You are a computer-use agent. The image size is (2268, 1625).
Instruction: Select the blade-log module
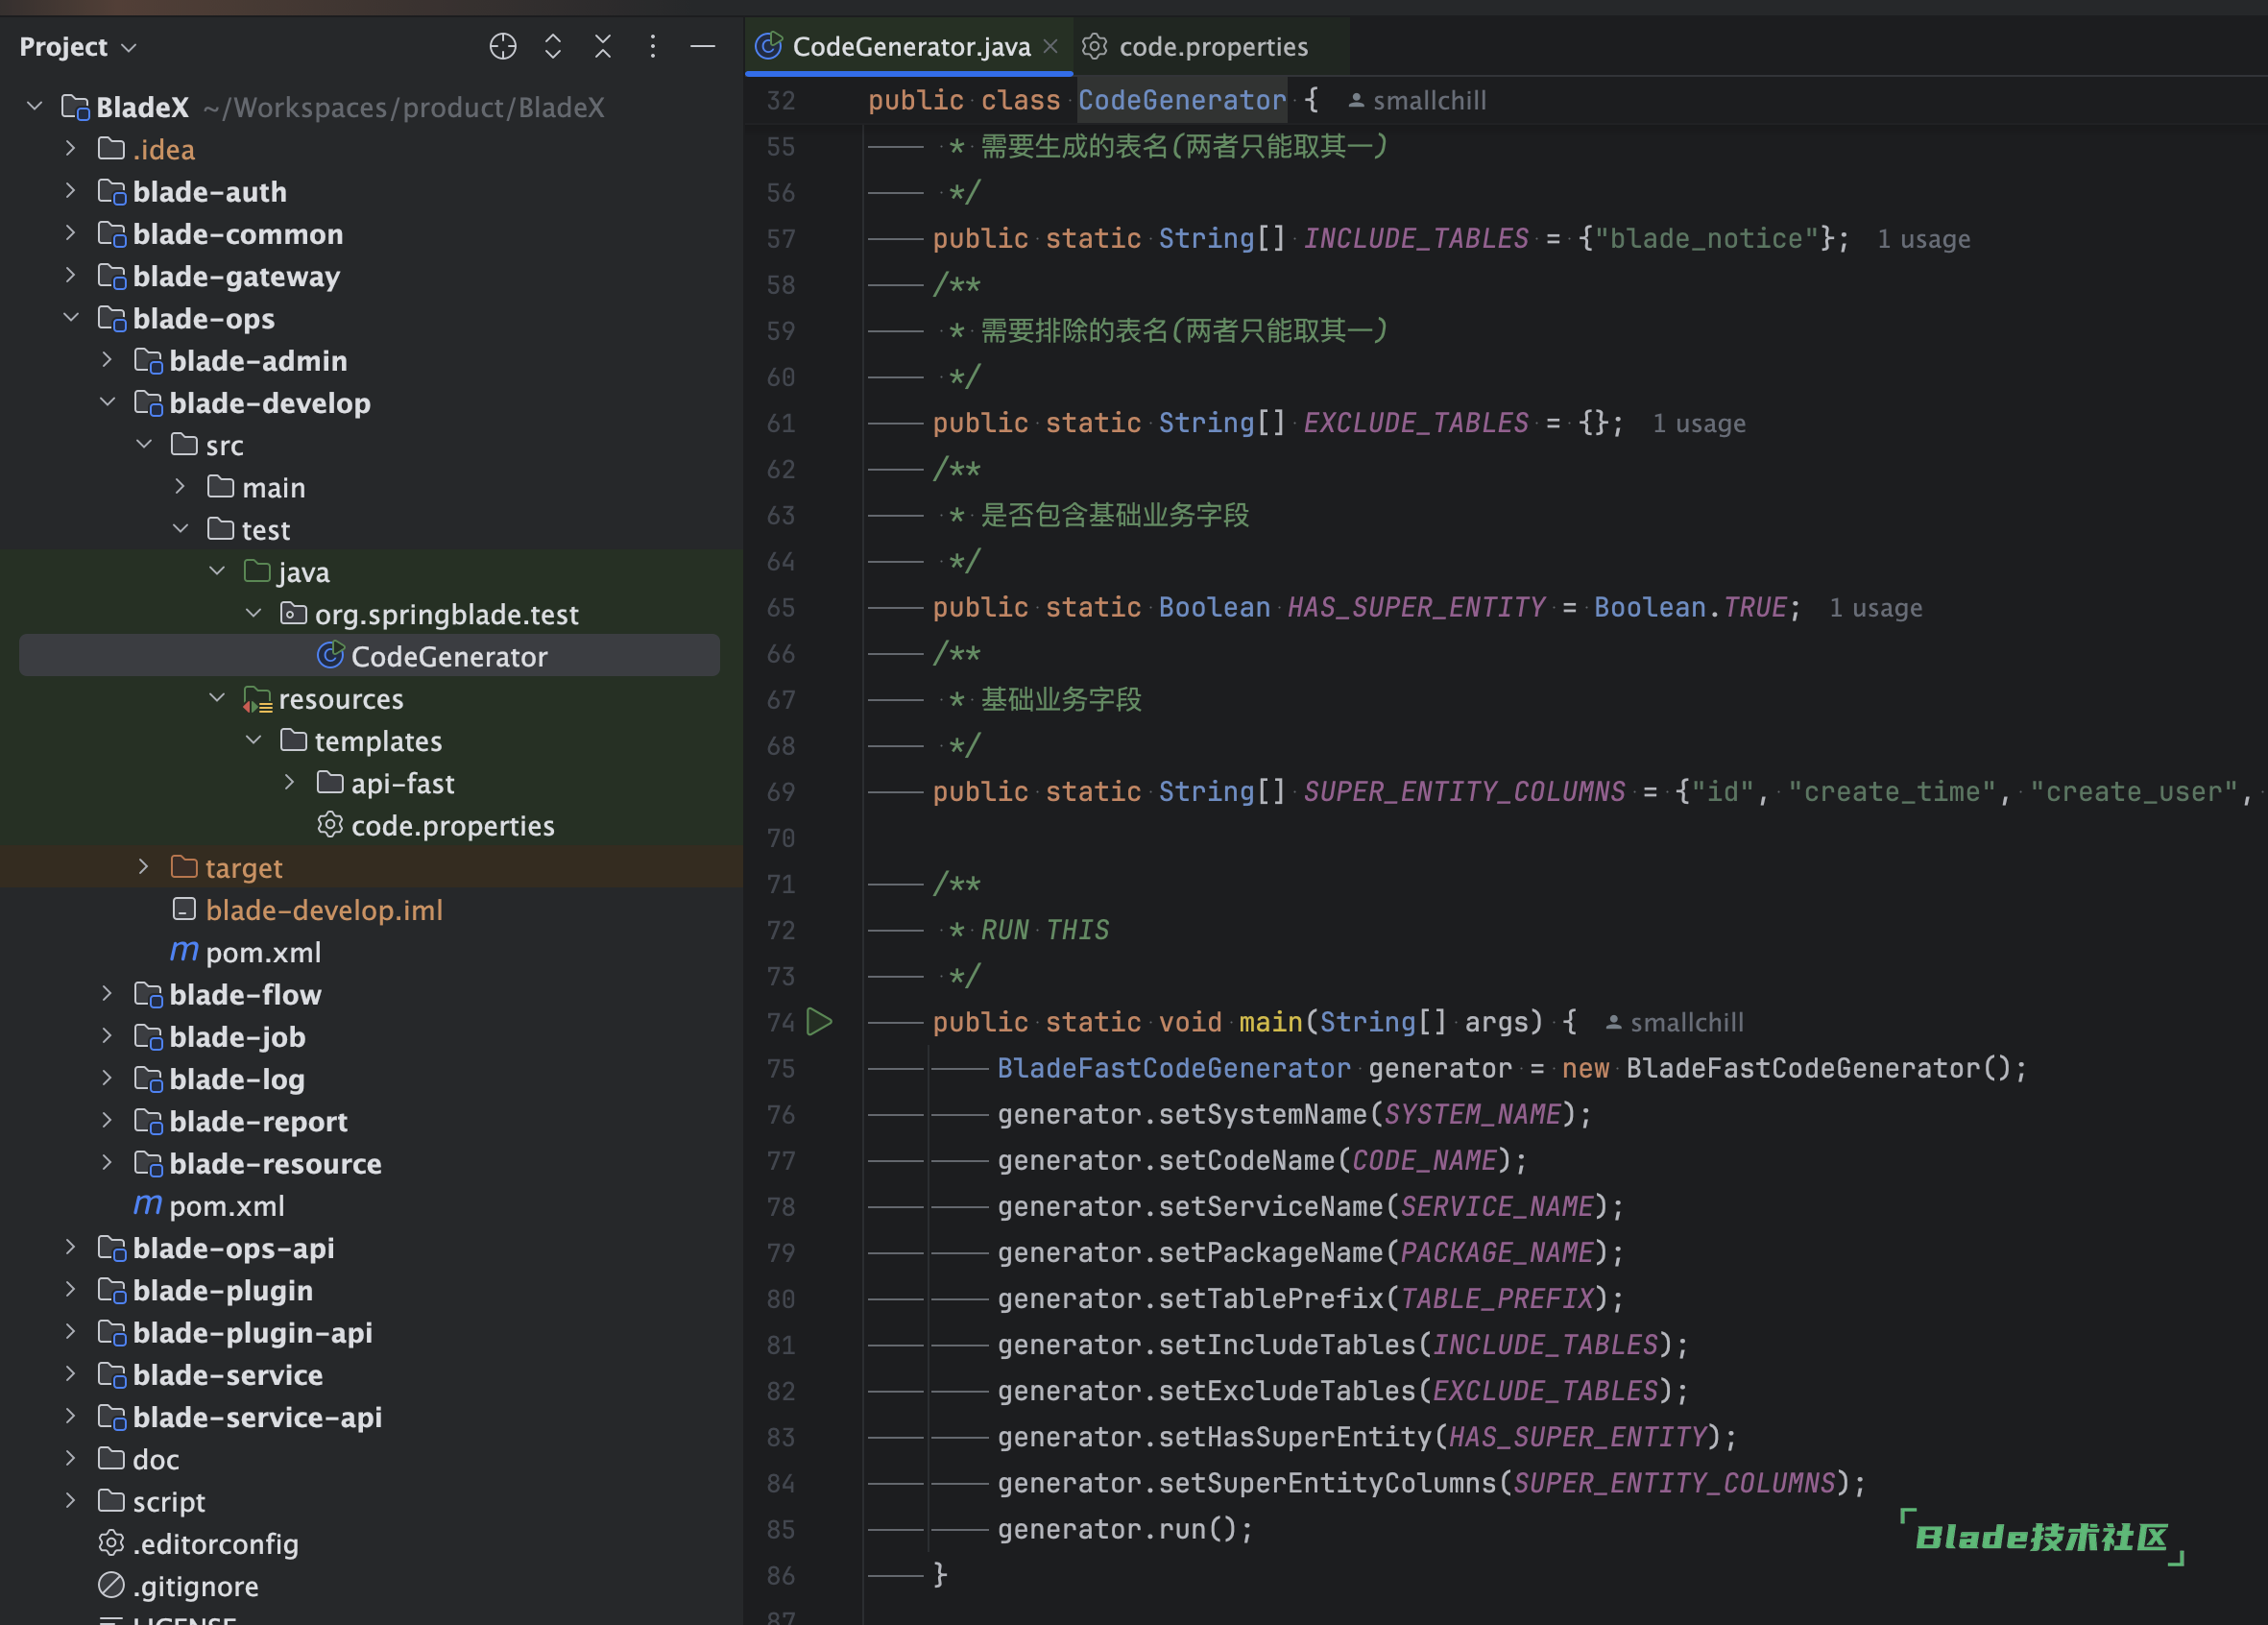coord(220,1079)
